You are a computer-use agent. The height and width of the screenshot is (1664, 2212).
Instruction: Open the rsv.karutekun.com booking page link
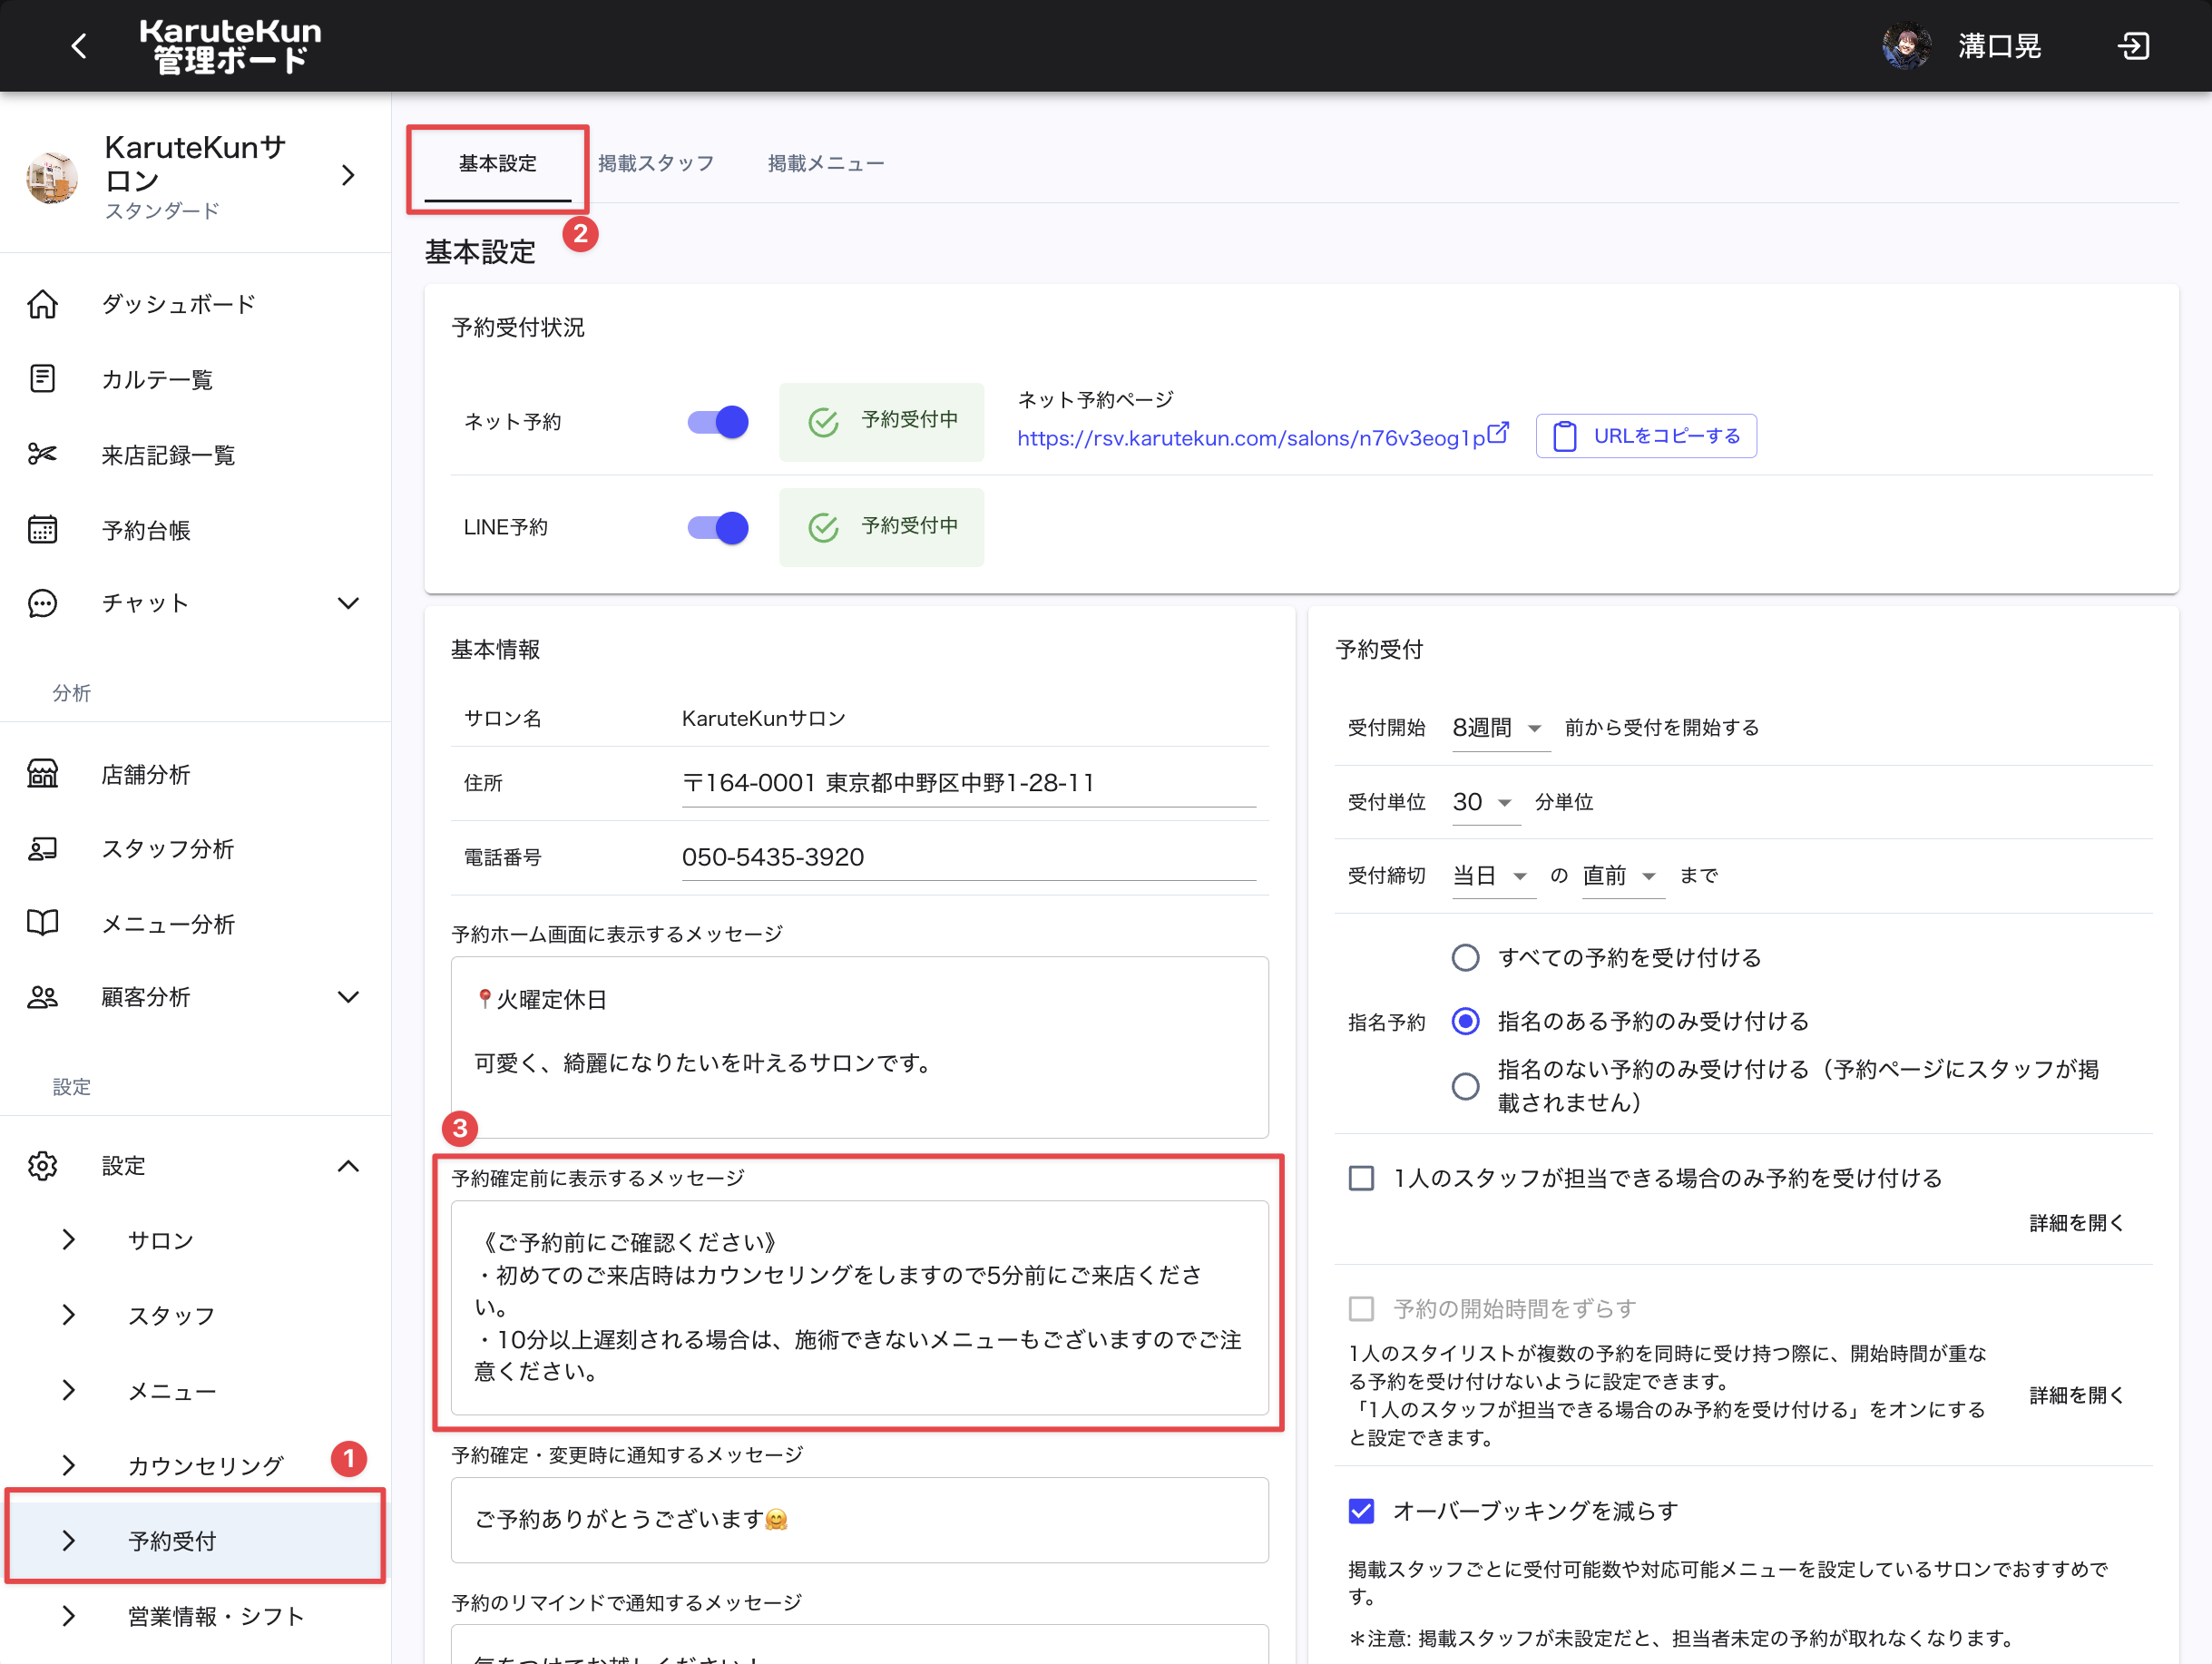pos(1251,438)
